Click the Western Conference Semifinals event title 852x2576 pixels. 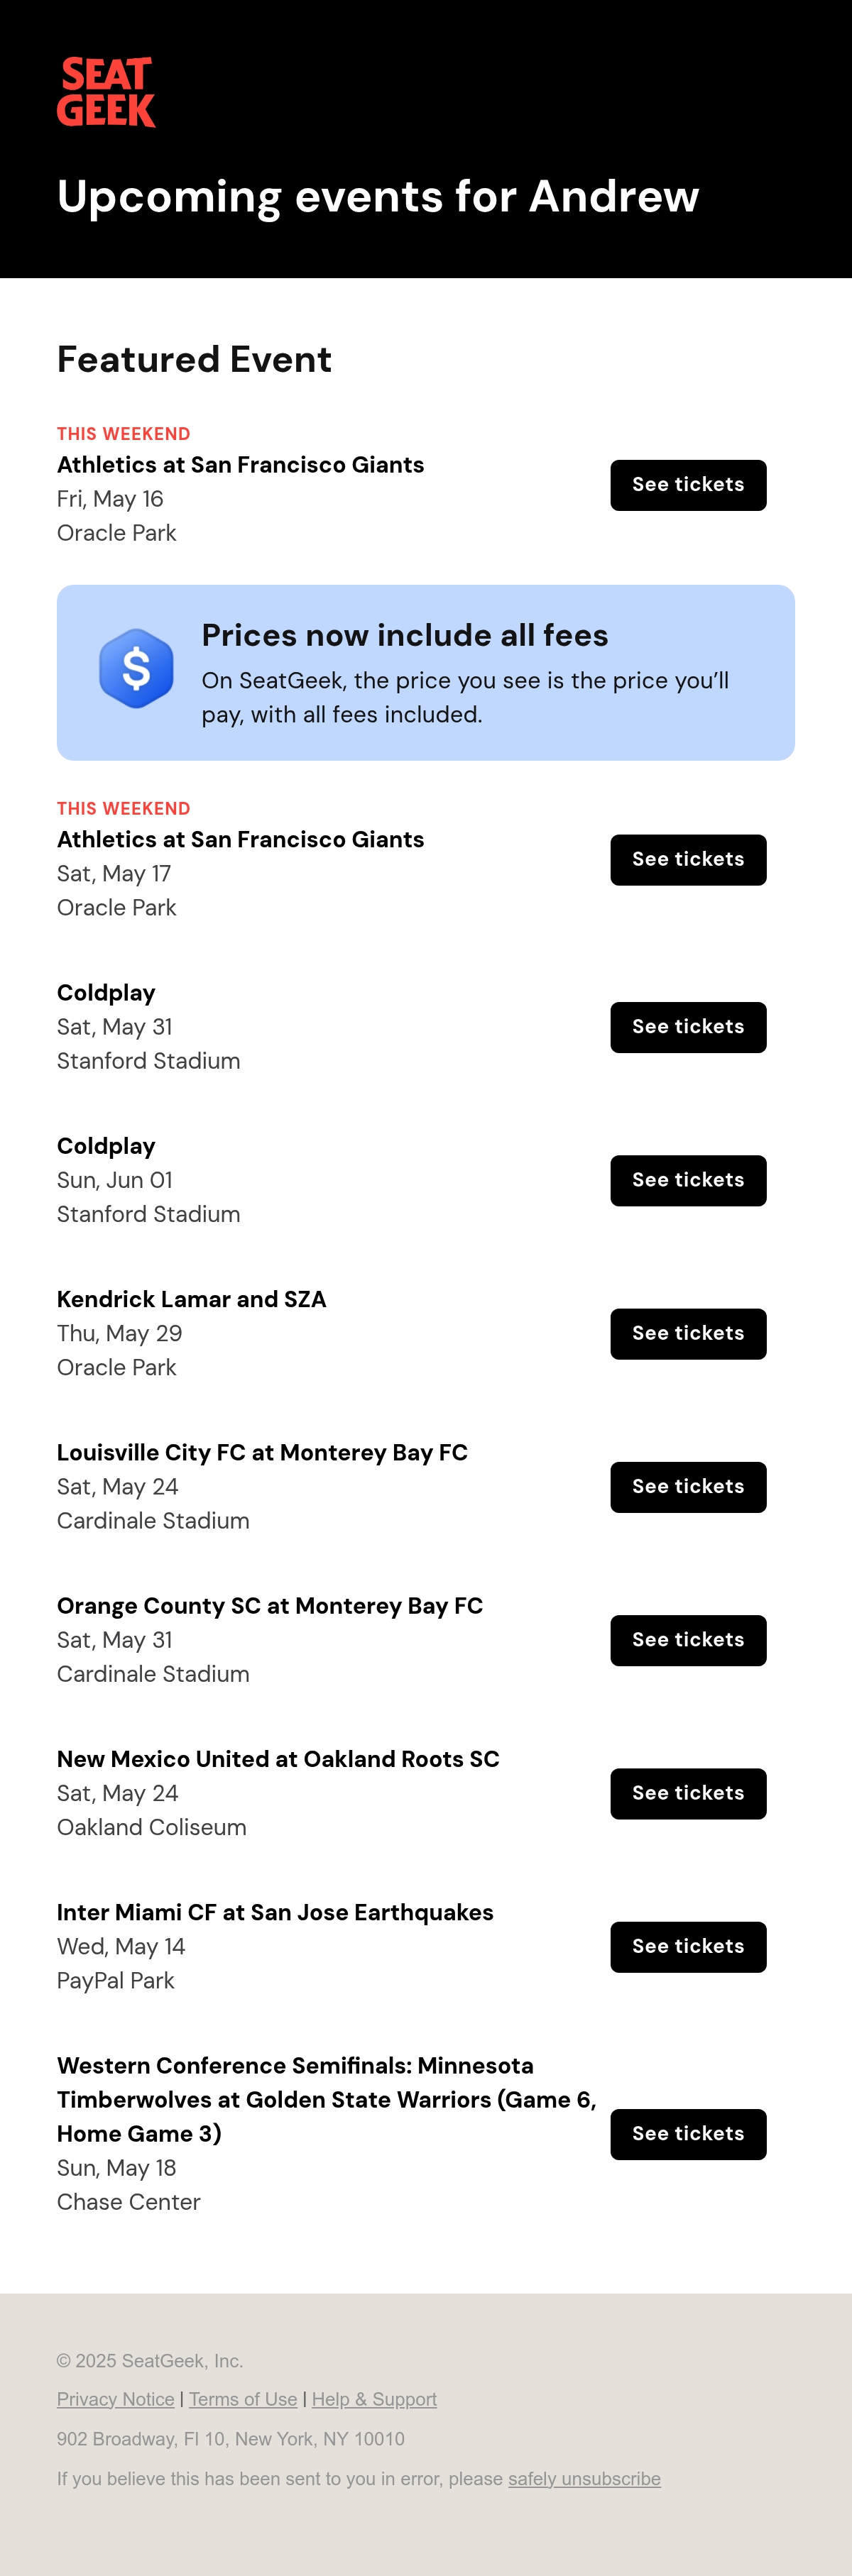click(x=327, y=2100)
